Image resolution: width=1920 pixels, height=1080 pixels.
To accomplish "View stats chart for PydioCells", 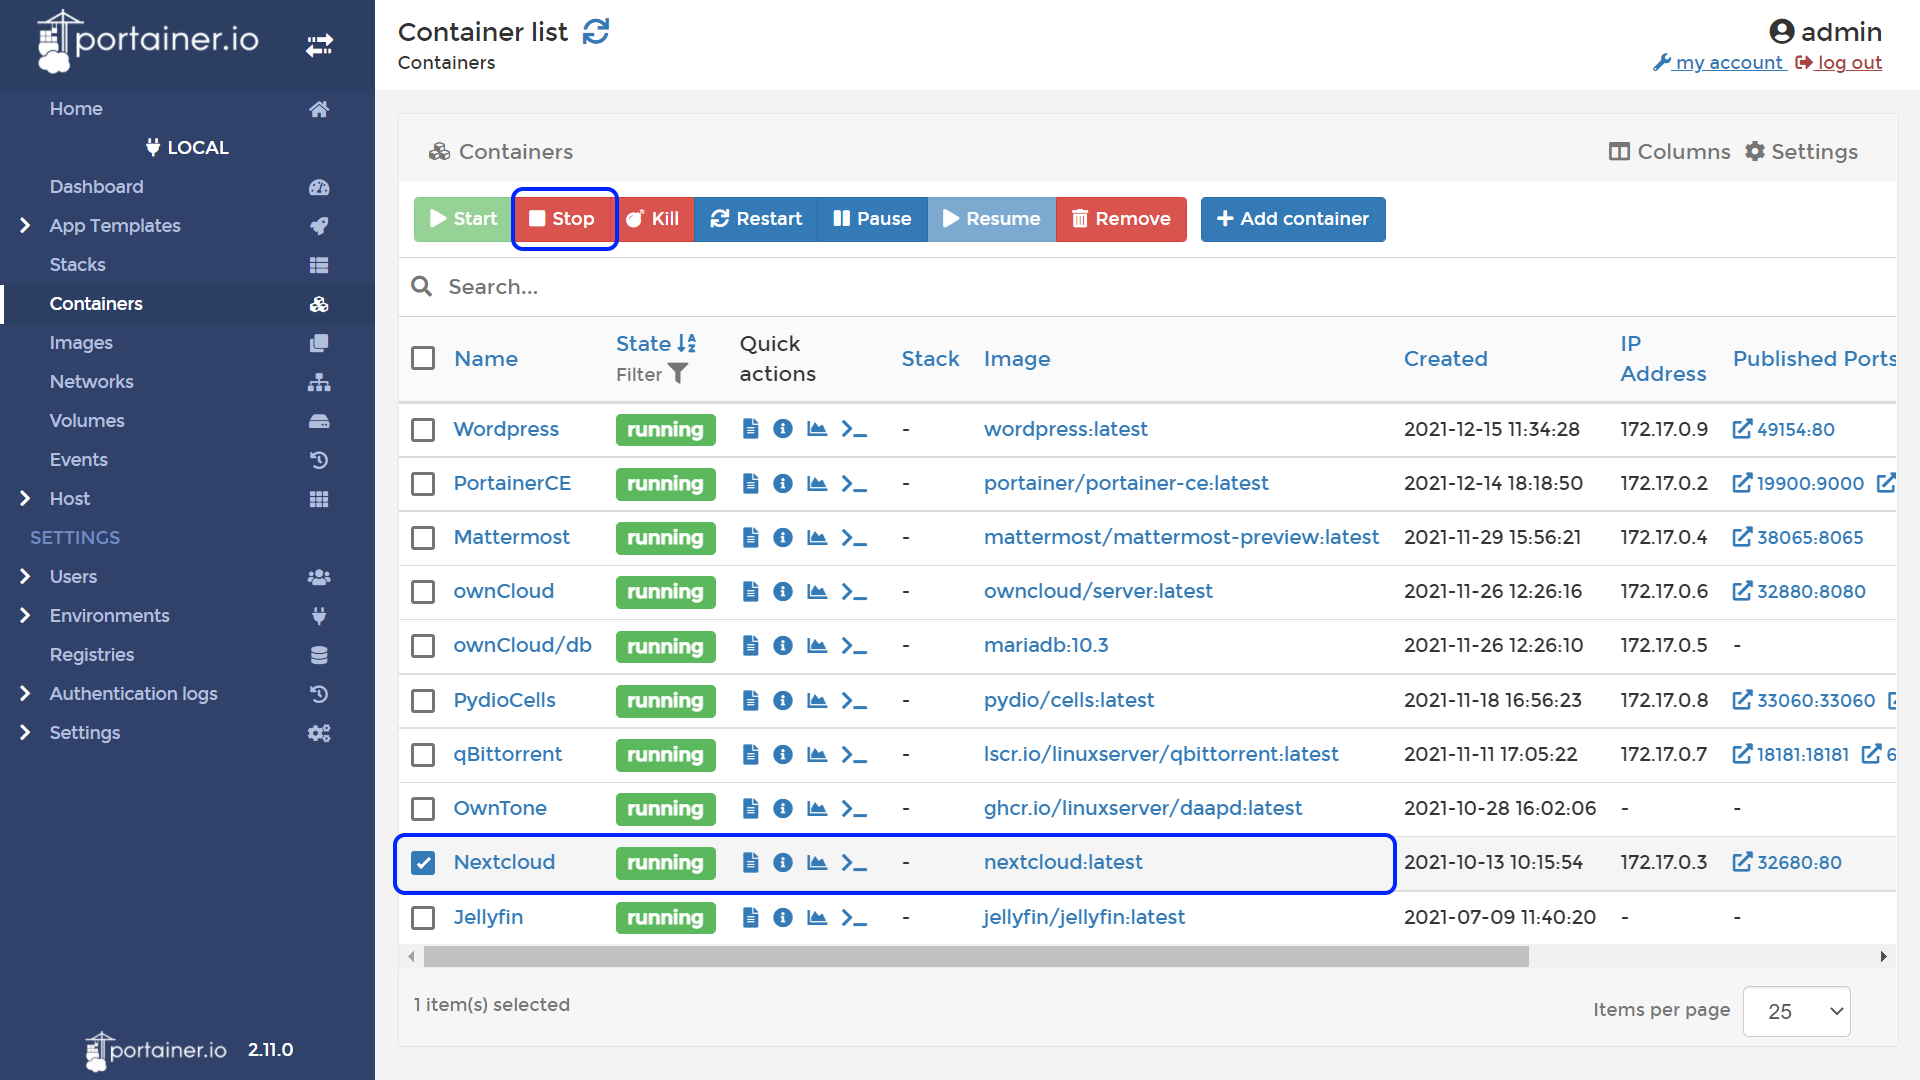I will tap(817, 700).
